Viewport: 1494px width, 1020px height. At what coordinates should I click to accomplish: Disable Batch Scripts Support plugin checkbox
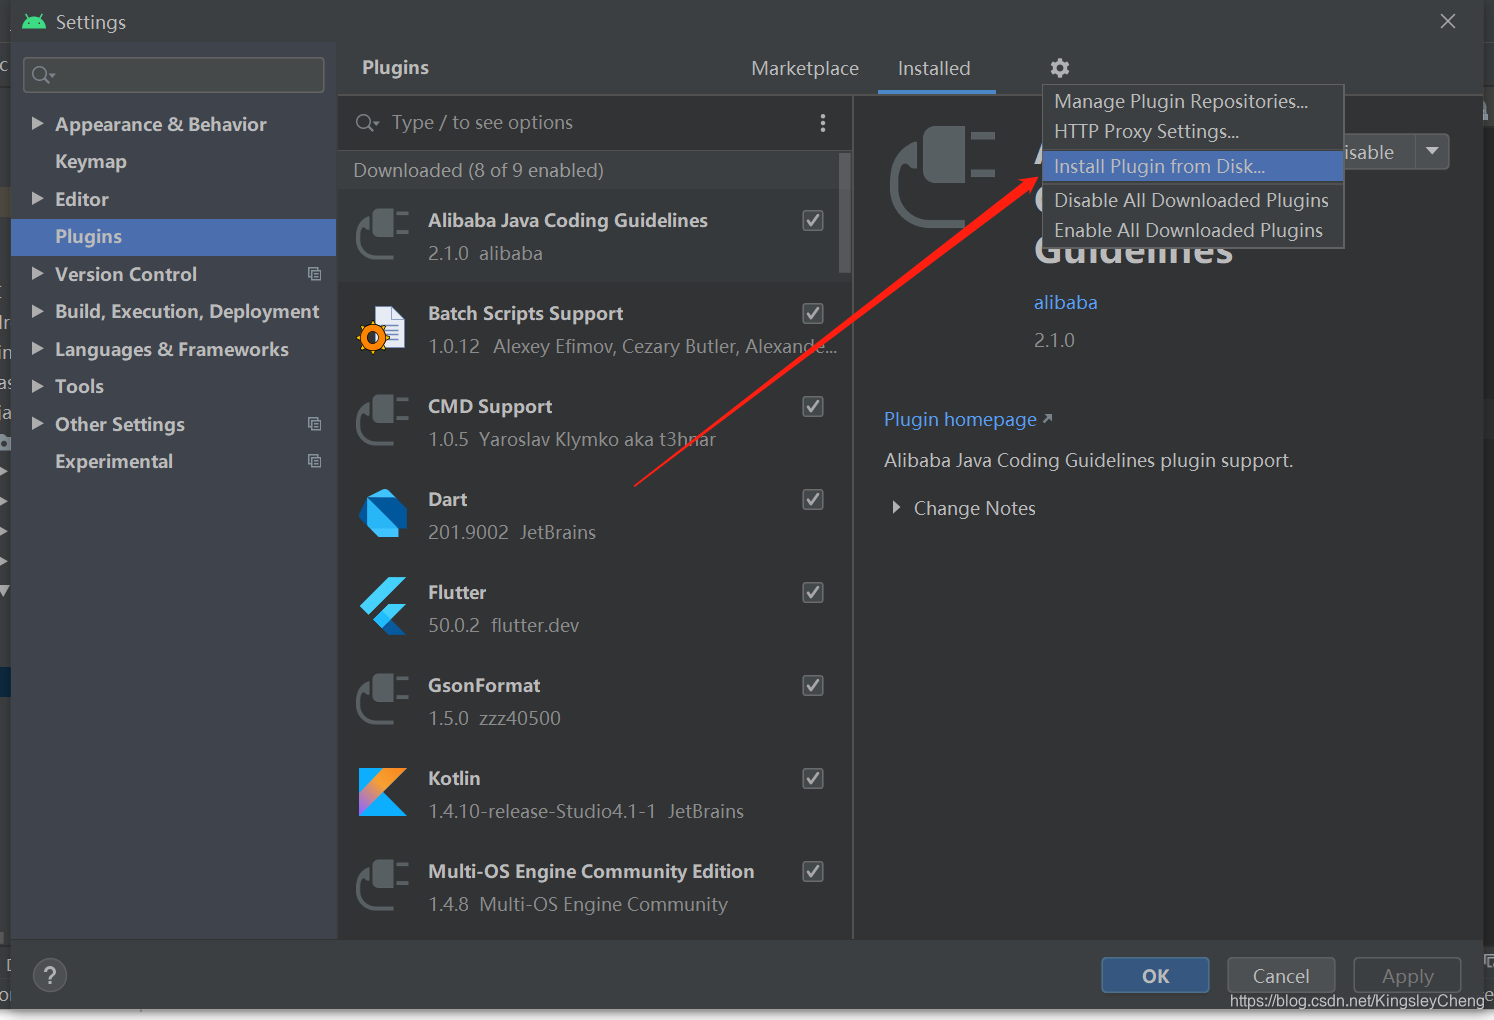pyautogui.click(x=813, y=313)
